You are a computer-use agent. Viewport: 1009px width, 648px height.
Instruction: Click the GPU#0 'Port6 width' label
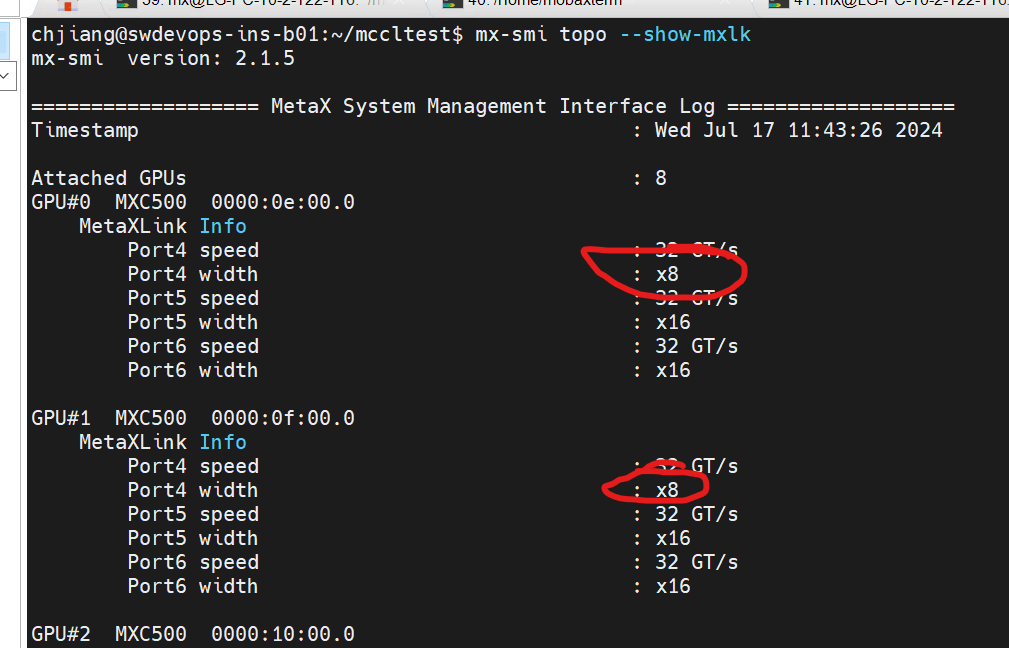coord(193,371)
